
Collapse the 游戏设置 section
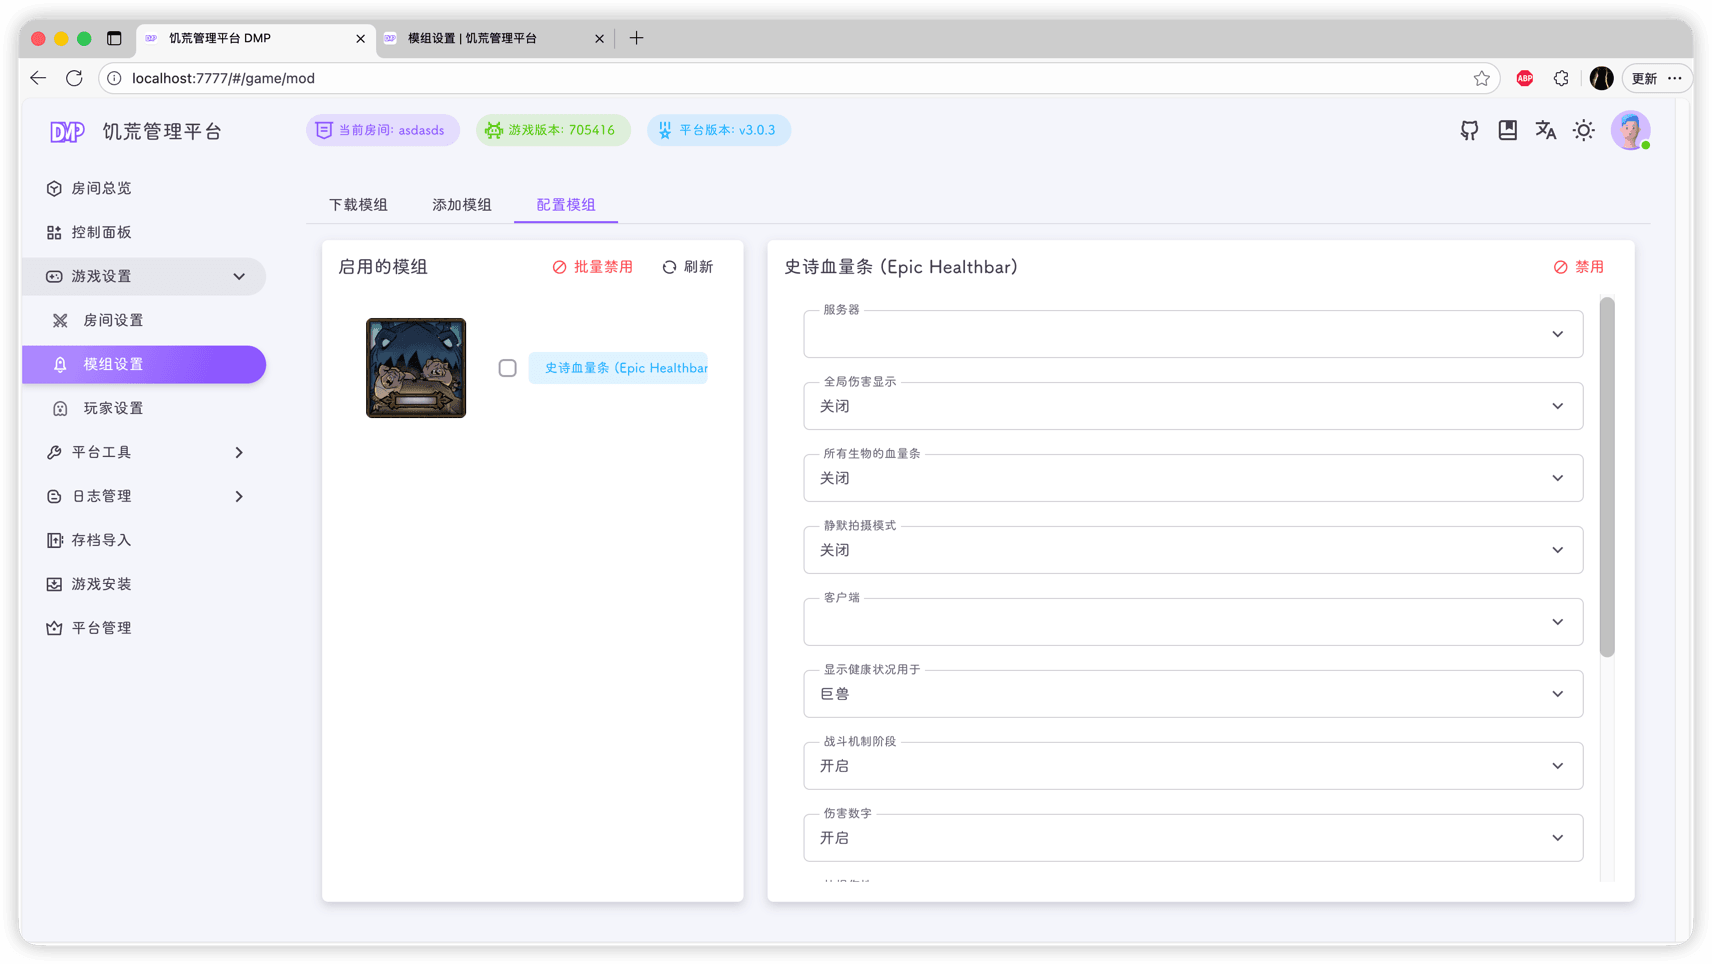point(144,276)
